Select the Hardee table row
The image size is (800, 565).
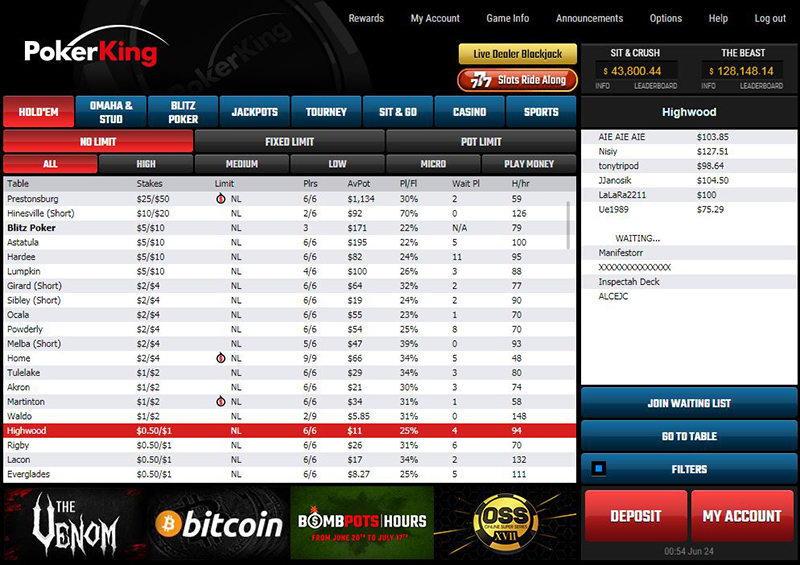[x=289, y=257]
